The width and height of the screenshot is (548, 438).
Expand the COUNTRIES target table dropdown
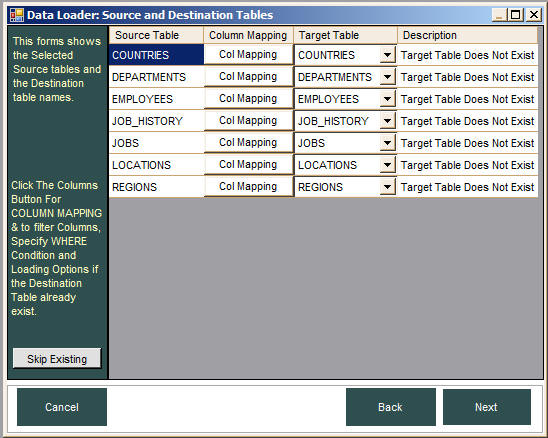387,55
